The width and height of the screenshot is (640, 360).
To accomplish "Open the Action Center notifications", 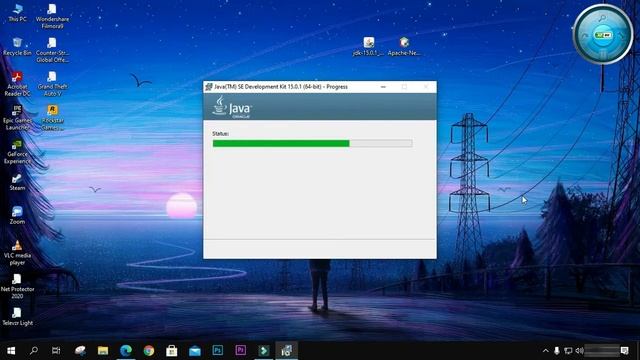I will pyautogui.click(x=624, y=351).
